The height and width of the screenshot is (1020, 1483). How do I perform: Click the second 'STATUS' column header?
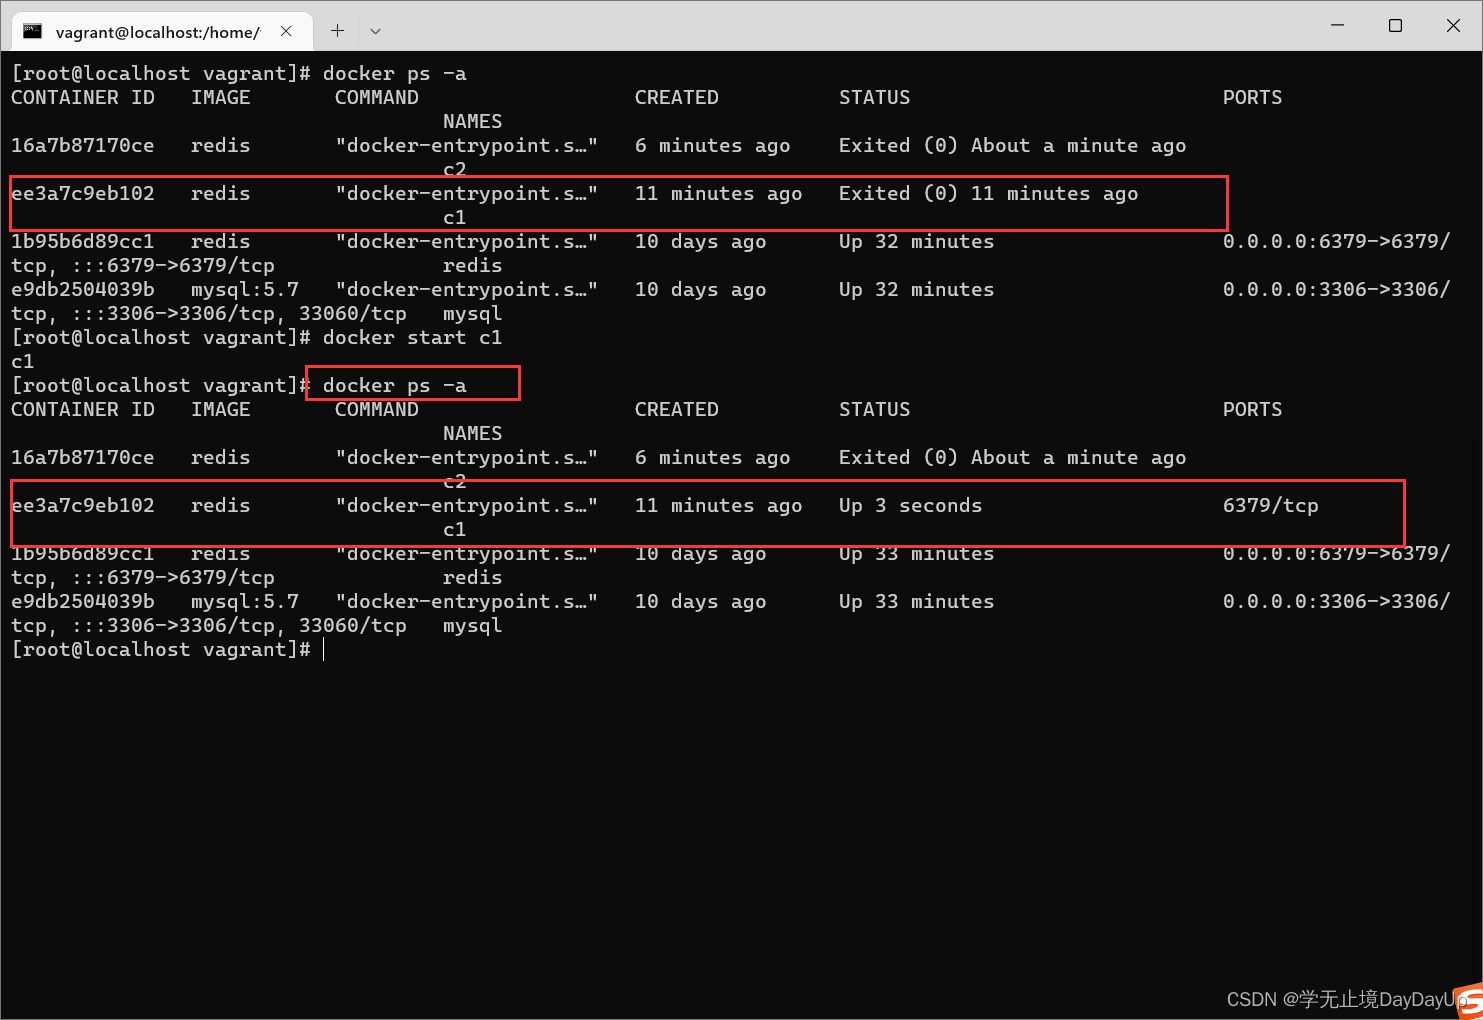tap(874, 410)
